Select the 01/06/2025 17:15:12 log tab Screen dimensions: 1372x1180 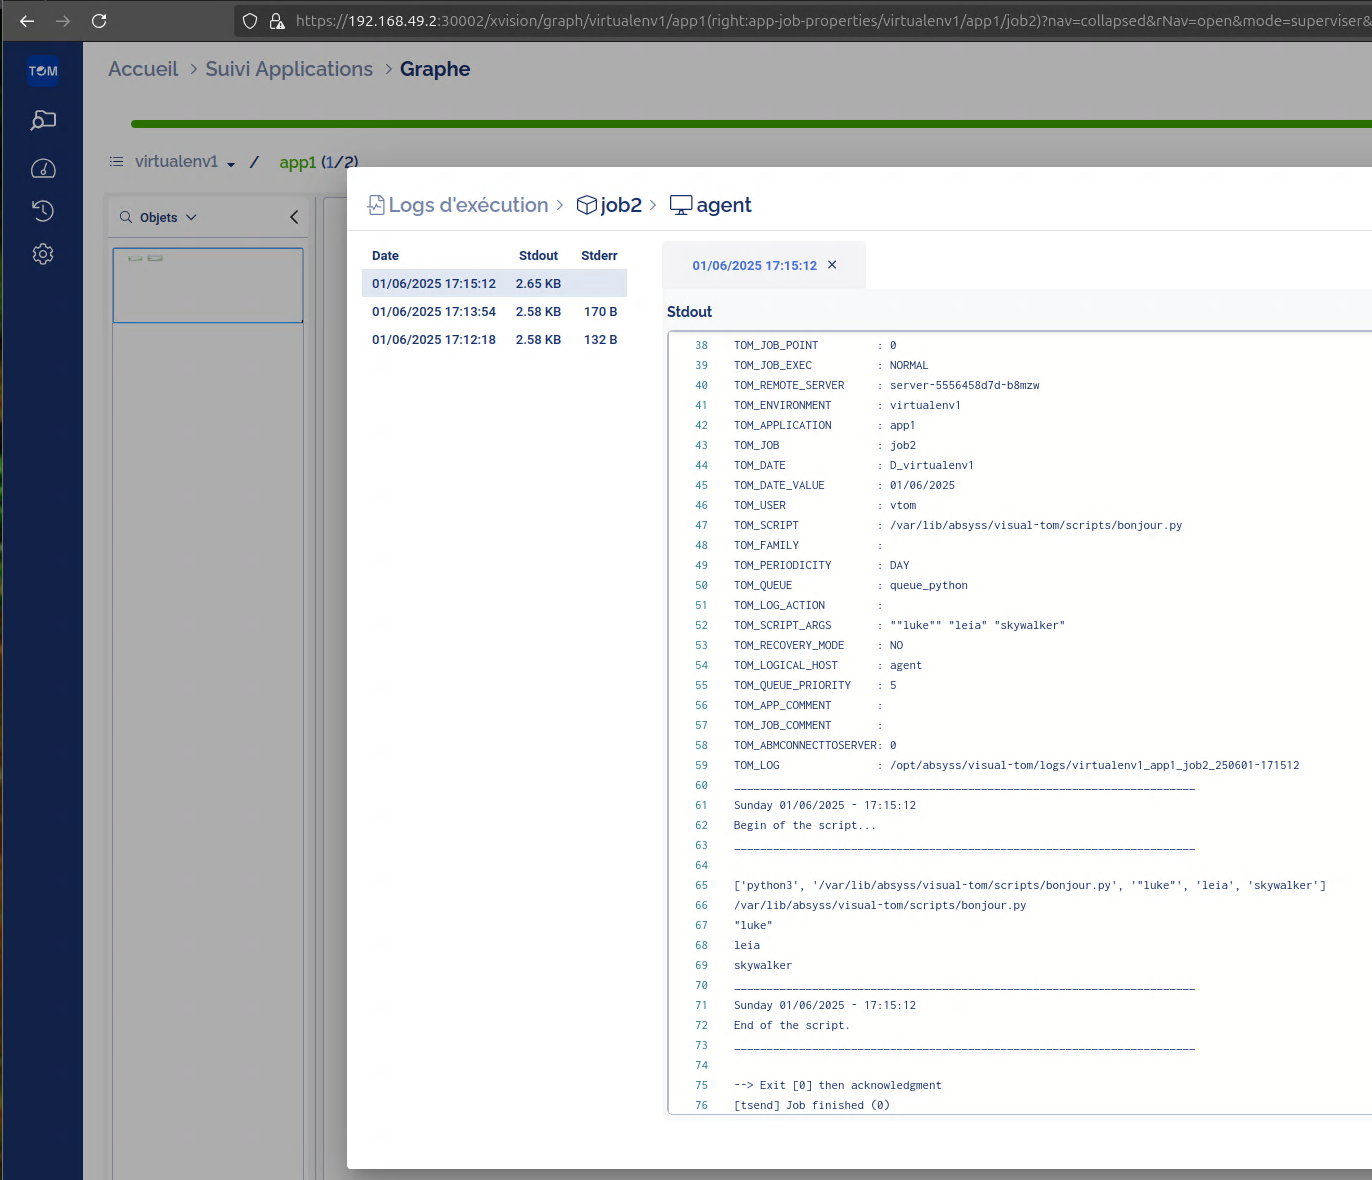(x=755, y=265)
